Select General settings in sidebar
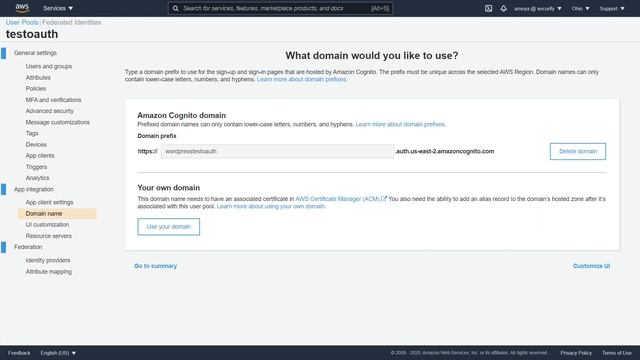 pos(35,53)
